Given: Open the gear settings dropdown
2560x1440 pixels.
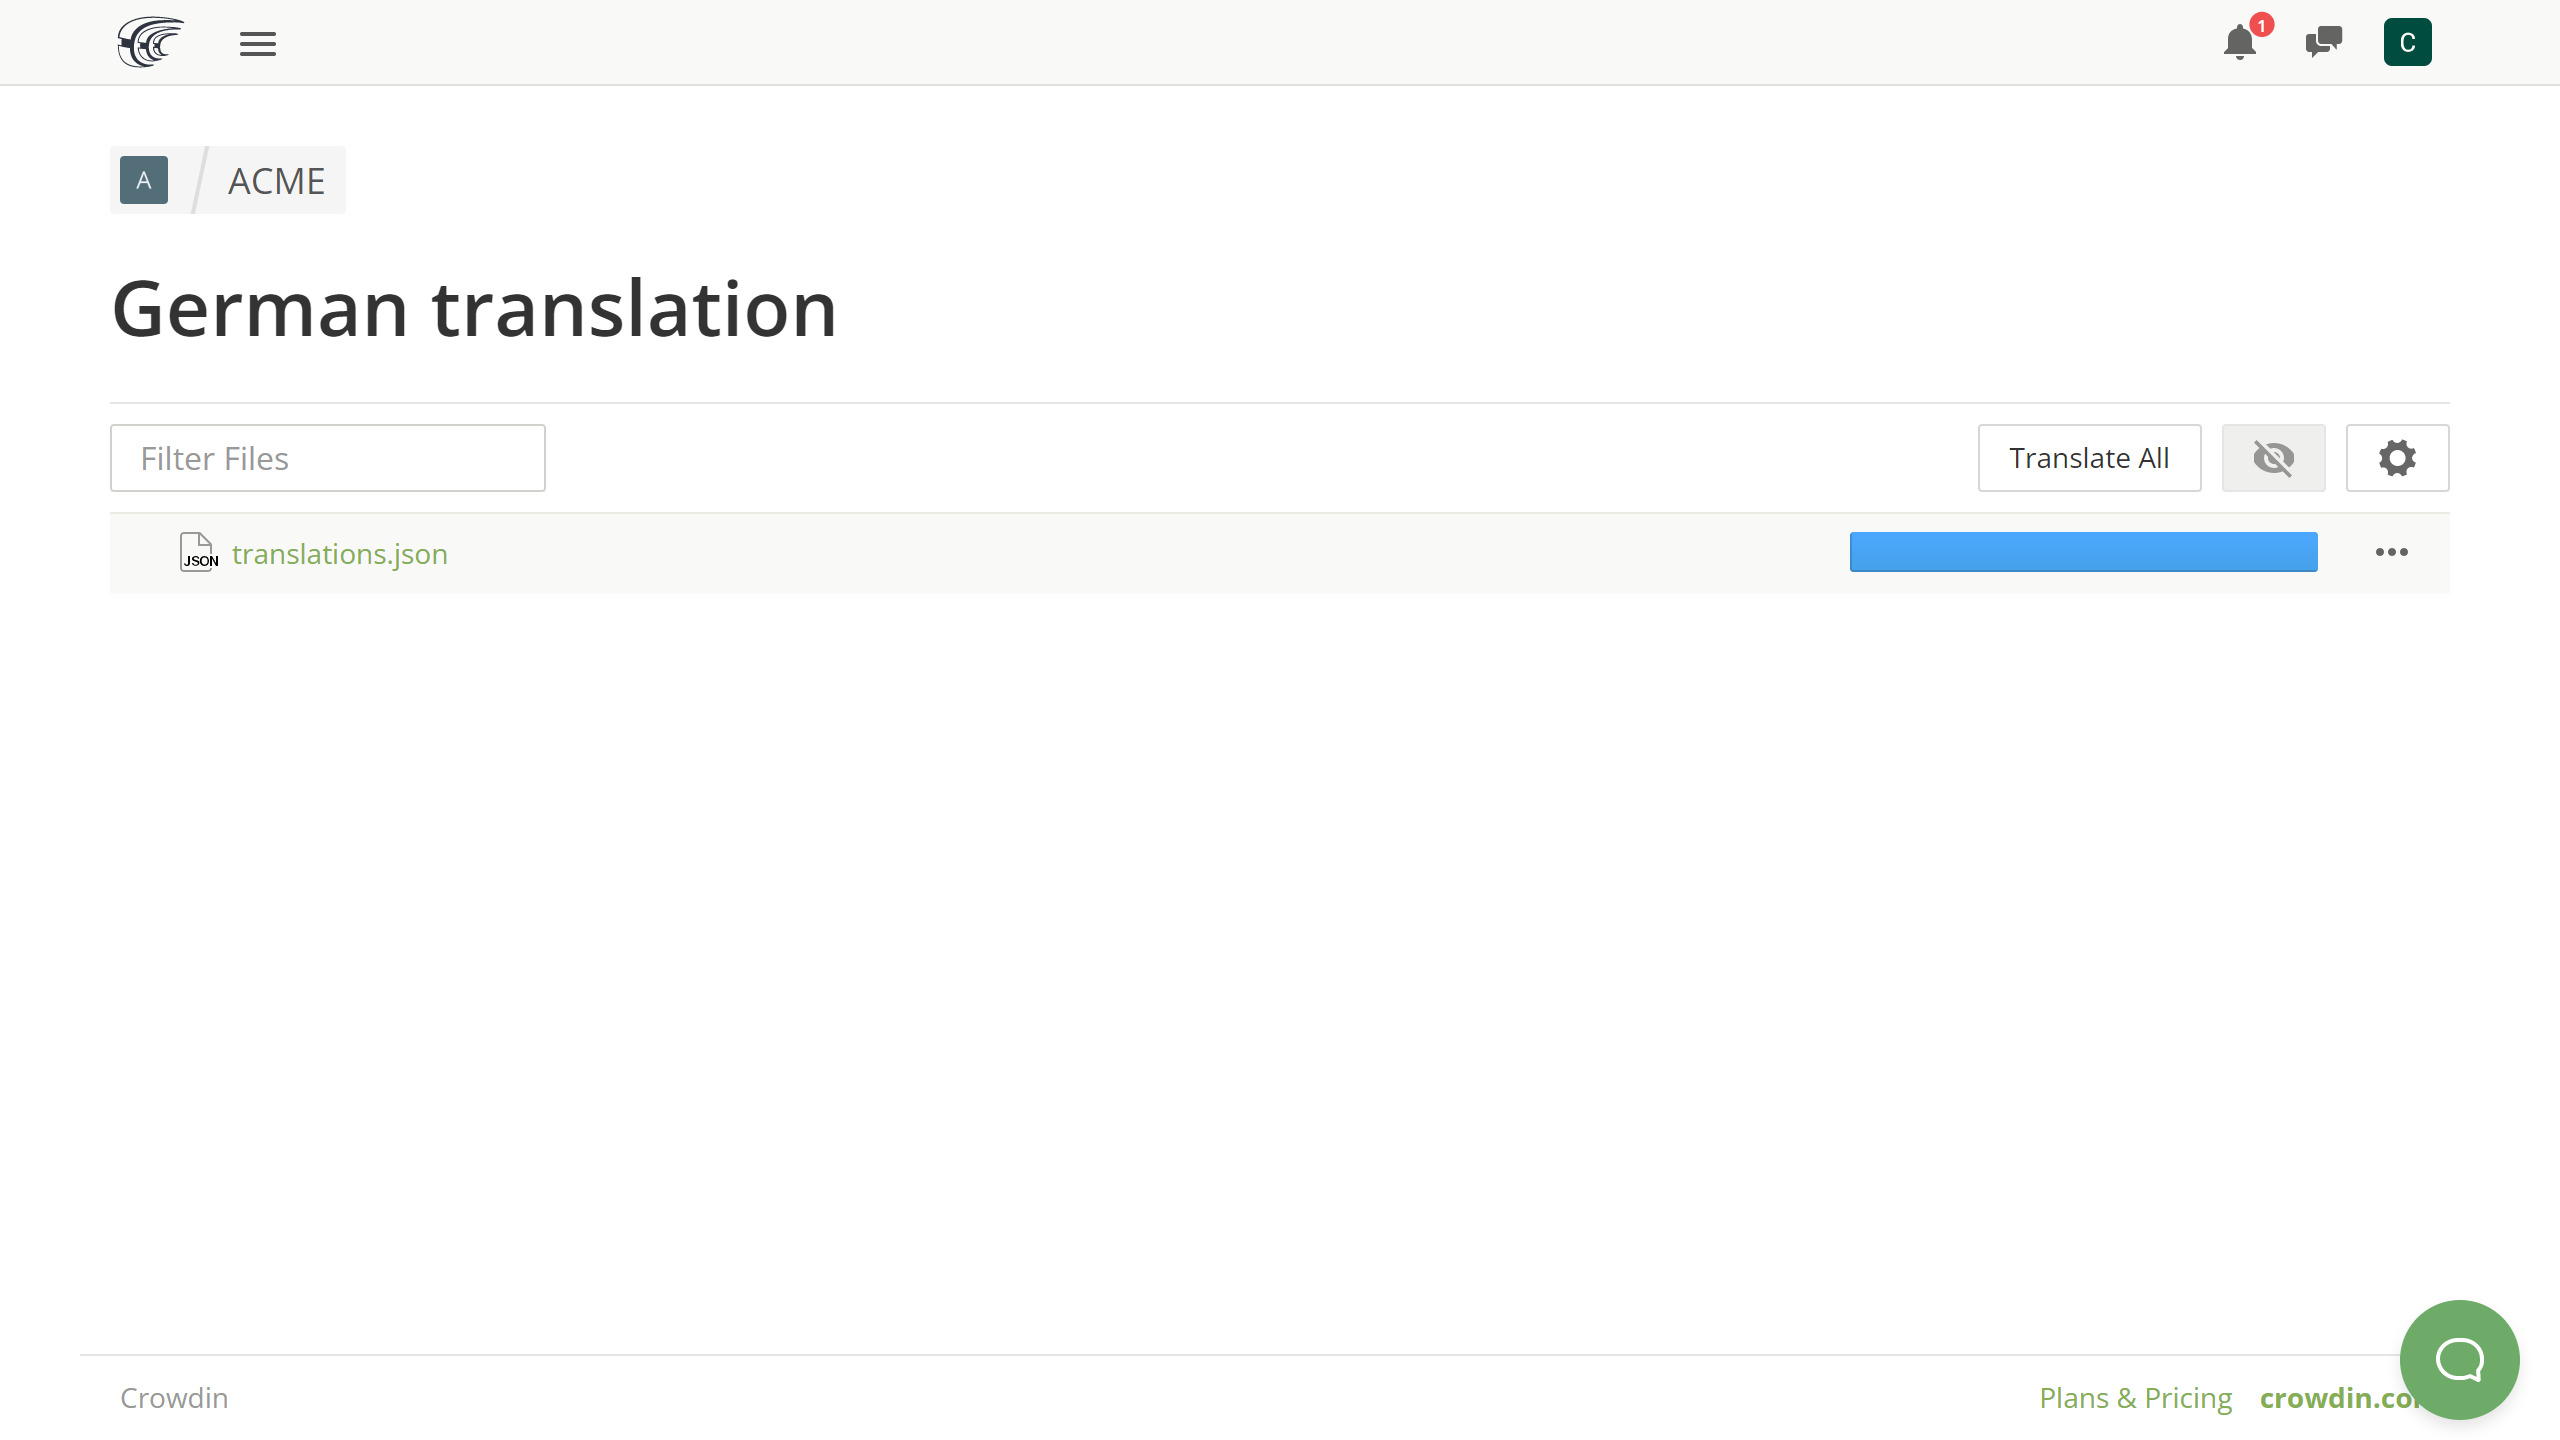Looking at the screenshot, I should [2397, 458].
